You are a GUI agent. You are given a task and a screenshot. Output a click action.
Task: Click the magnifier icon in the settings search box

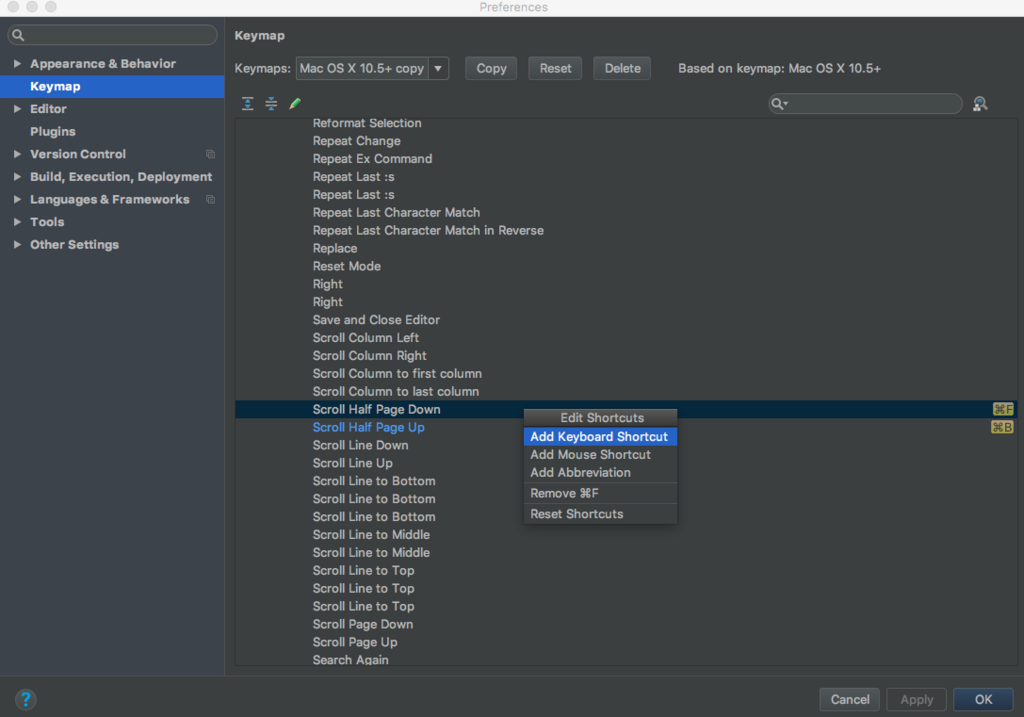(18, 35)
